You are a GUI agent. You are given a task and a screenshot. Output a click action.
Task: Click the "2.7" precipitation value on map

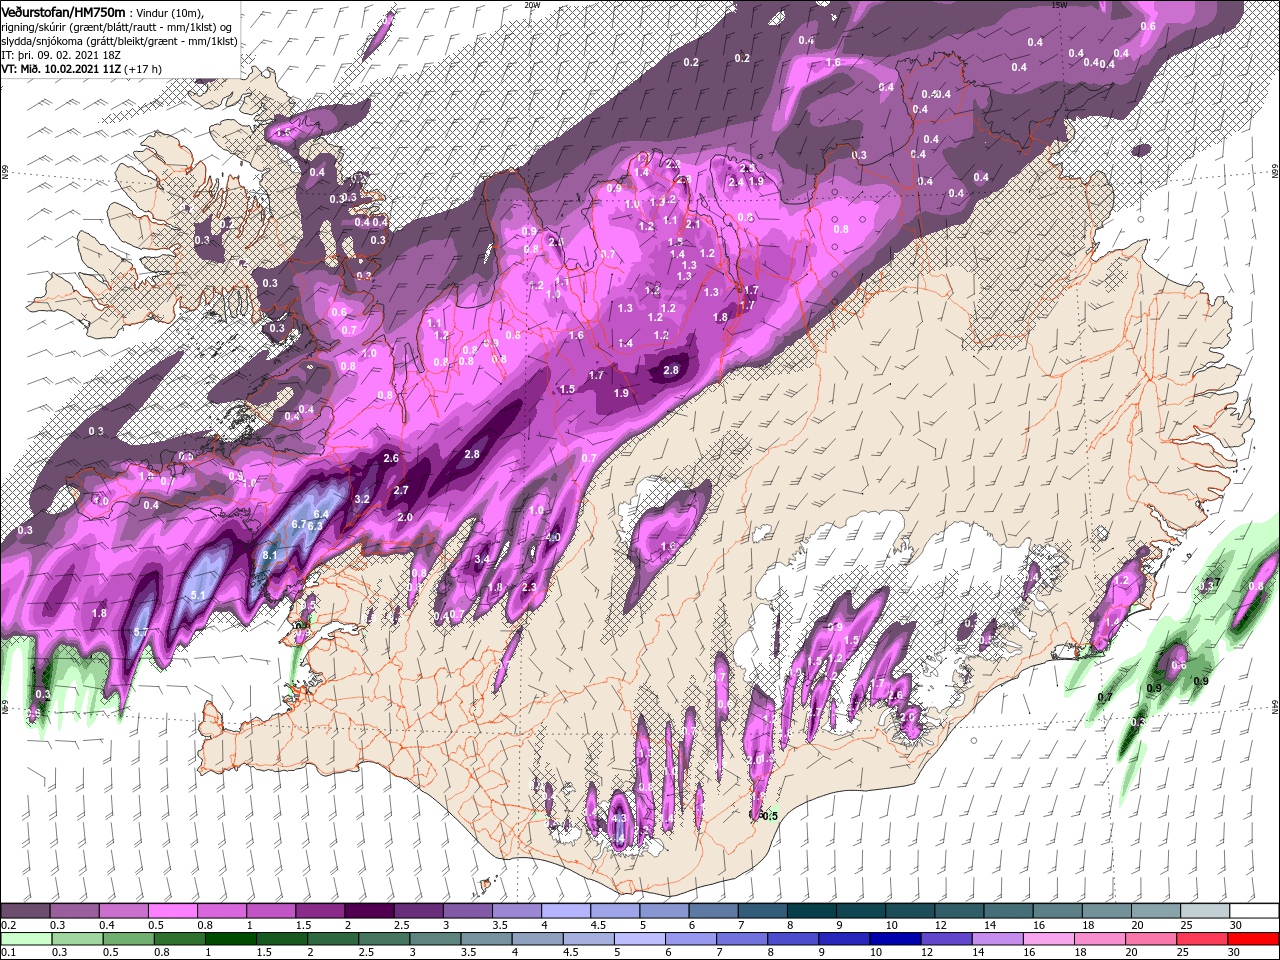coord(401,490)
